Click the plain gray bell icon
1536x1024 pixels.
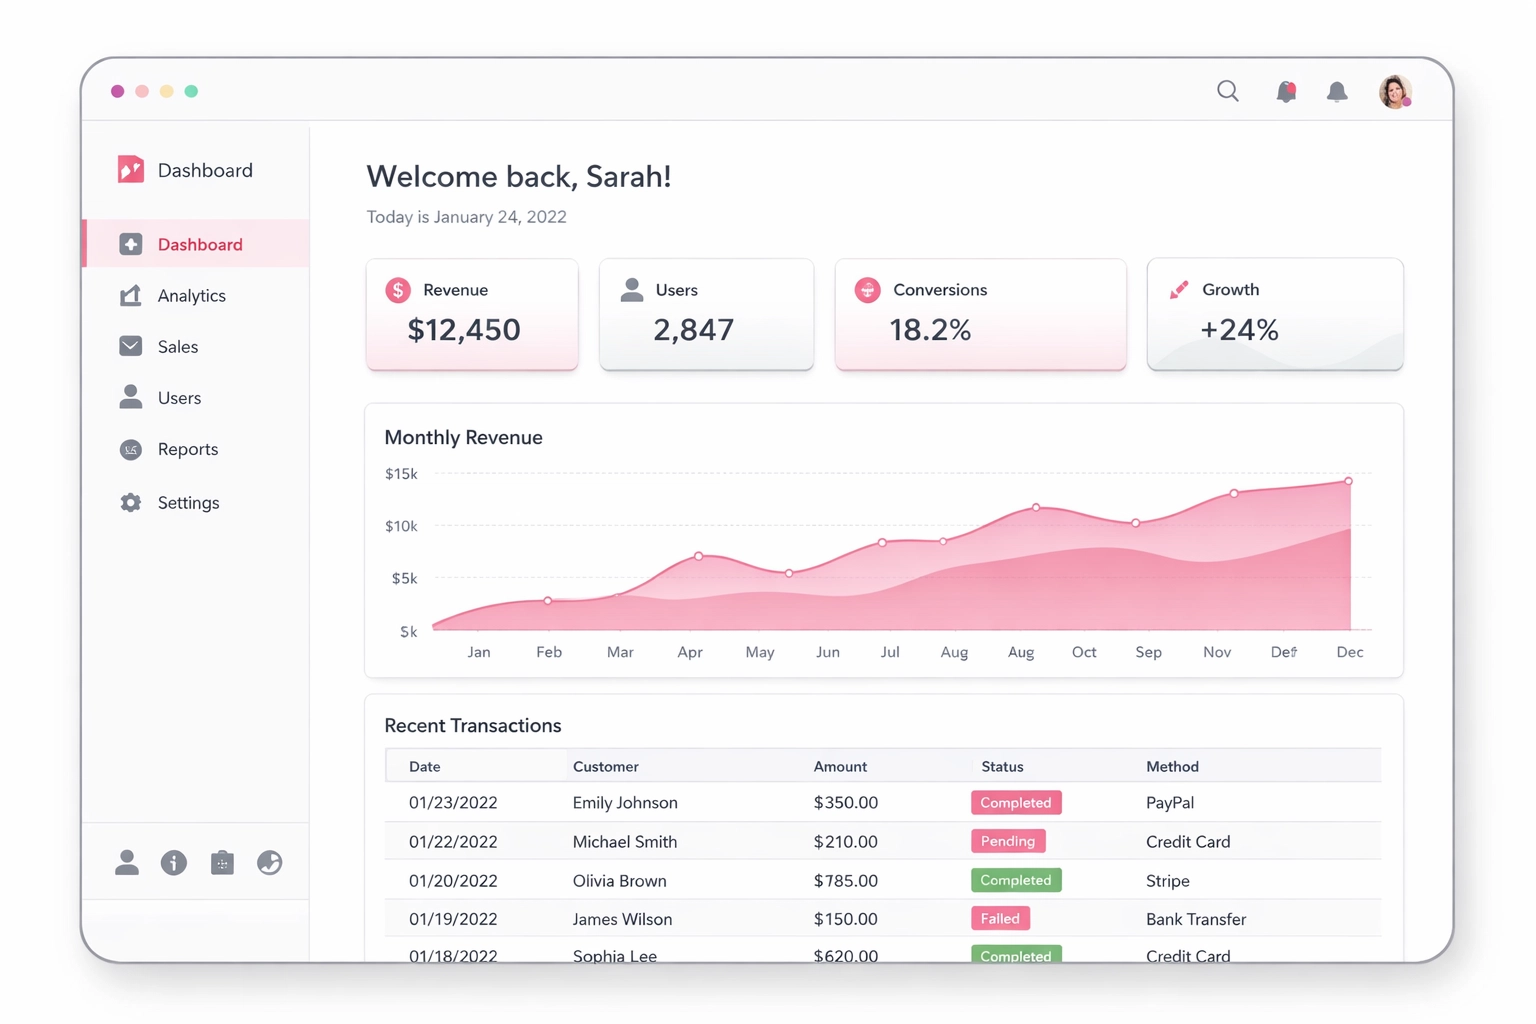pyautogui.click(x=1336, y=92)
